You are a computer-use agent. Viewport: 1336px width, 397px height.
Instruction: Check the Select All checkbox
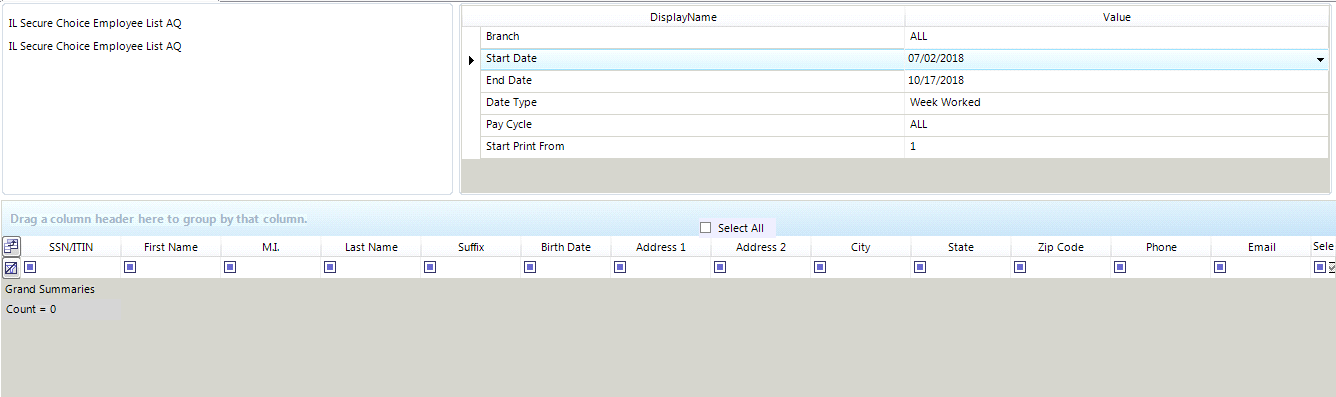[x=706, y=228]
